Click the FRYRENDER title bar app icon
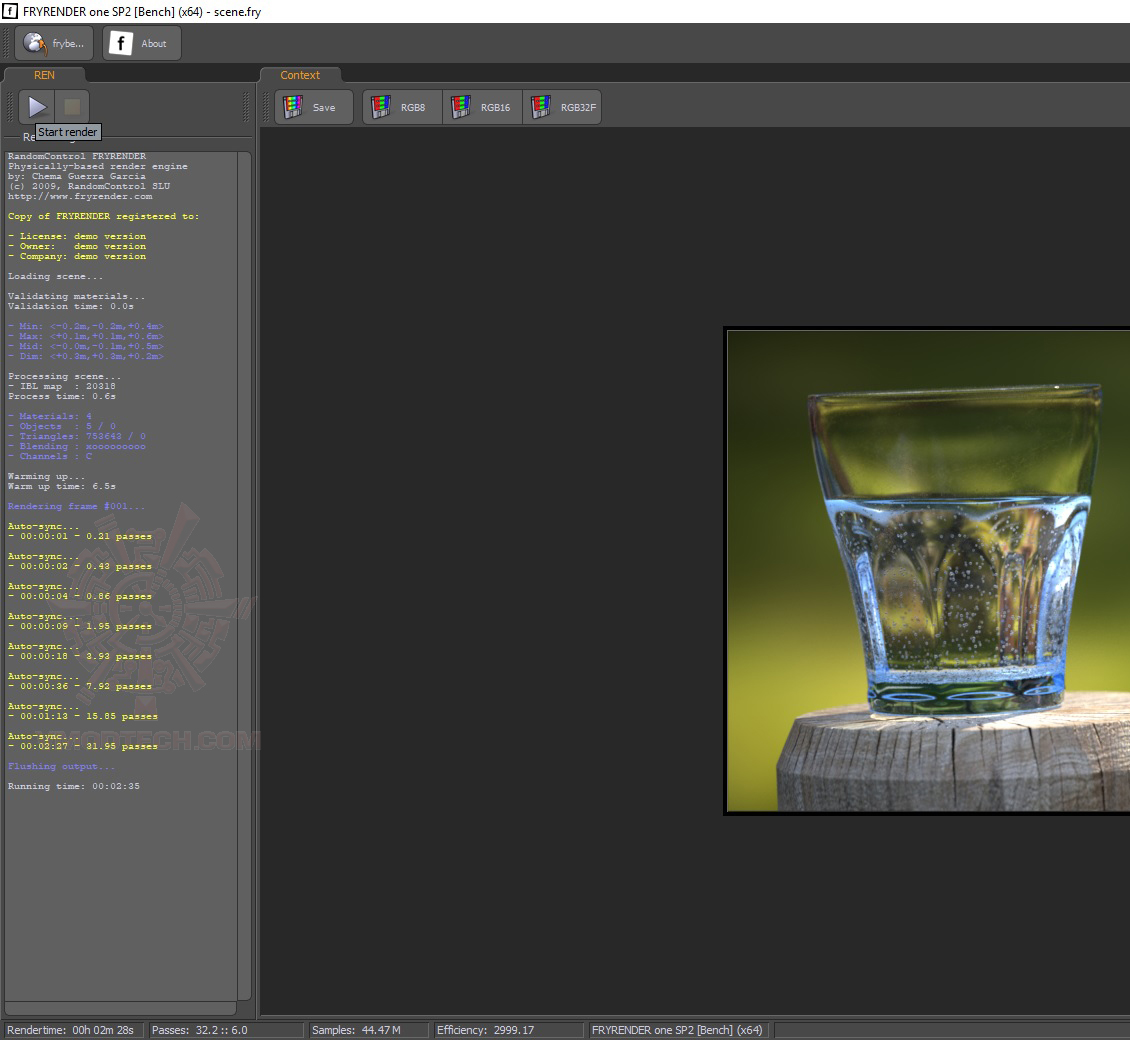This screenshot has width=1130, height=1040. [10, 11]
